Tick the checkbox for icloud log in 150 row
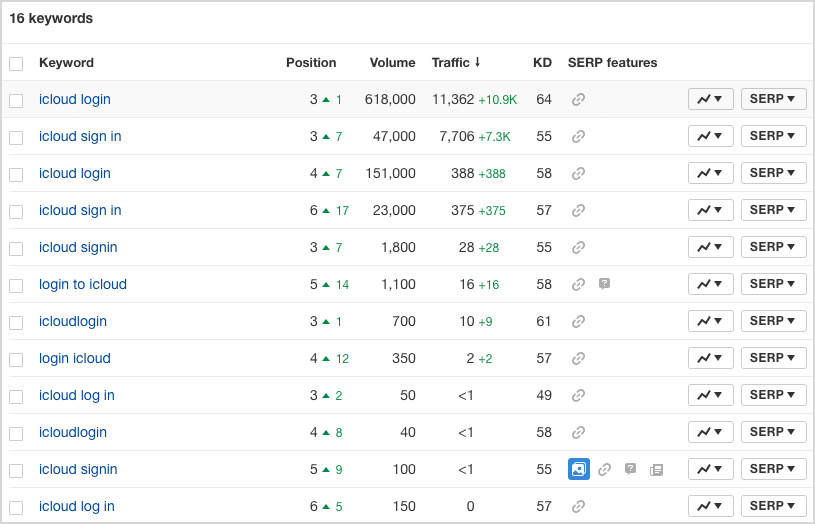Viewport: 815px width, 524px height. (16, 507)
